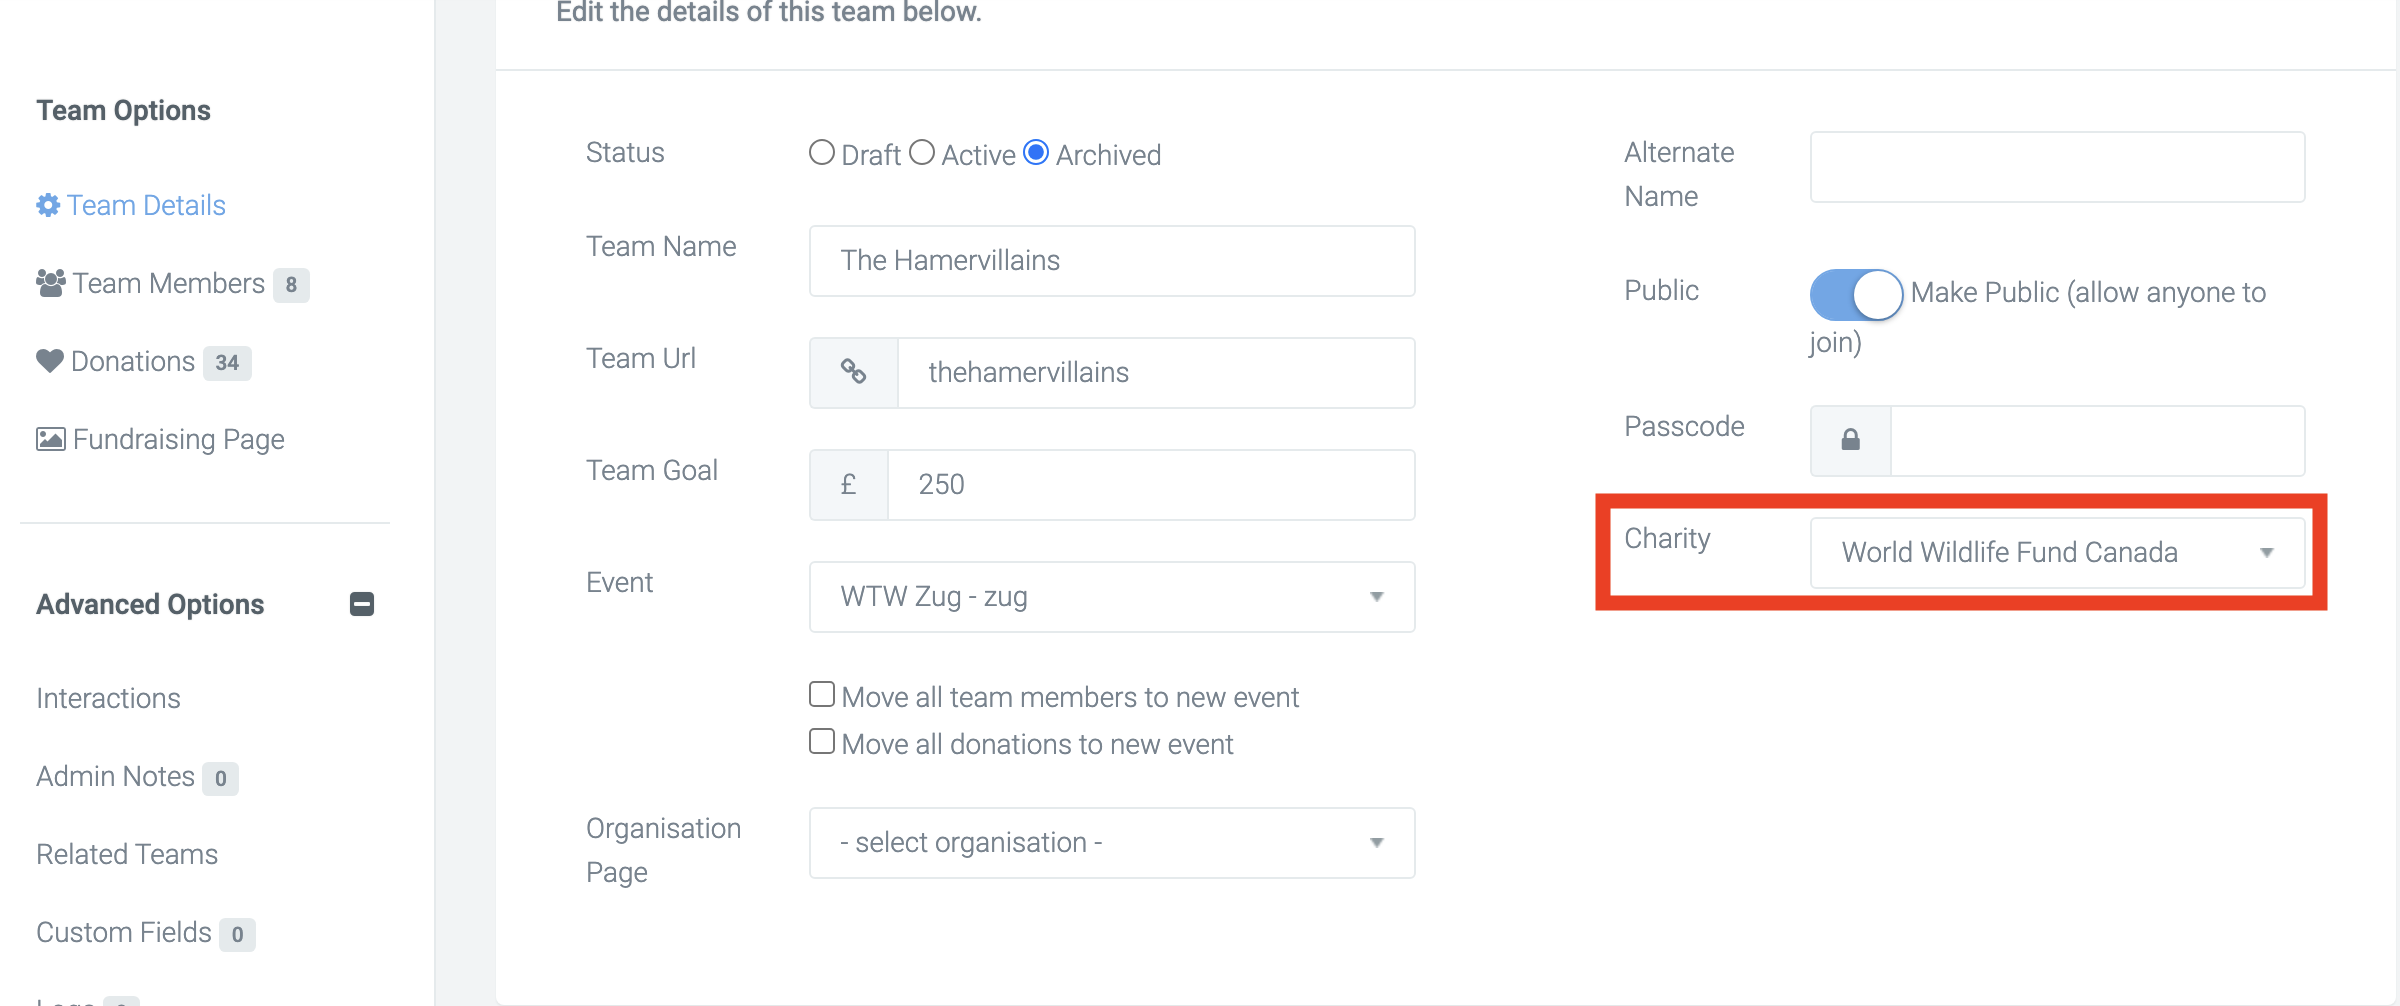Click the padlock icon in Passcode field
2400x1006 pixels.
click(1851, 440)
